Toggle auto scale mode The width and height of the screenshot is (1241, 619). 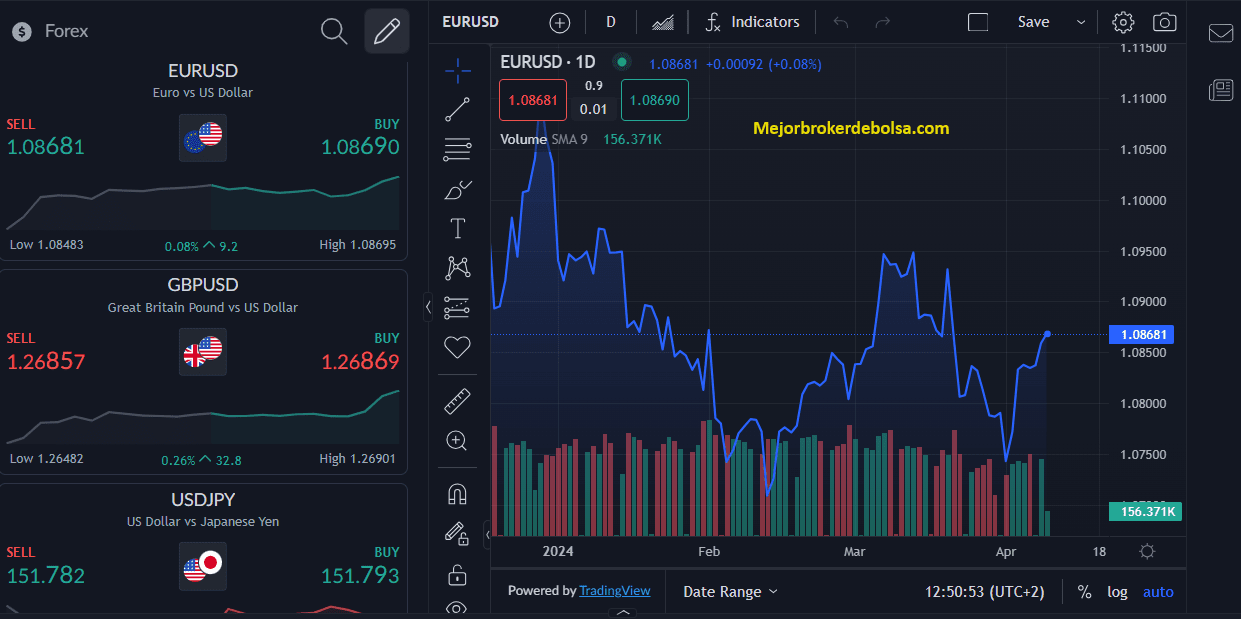(x=1158, y=592)
